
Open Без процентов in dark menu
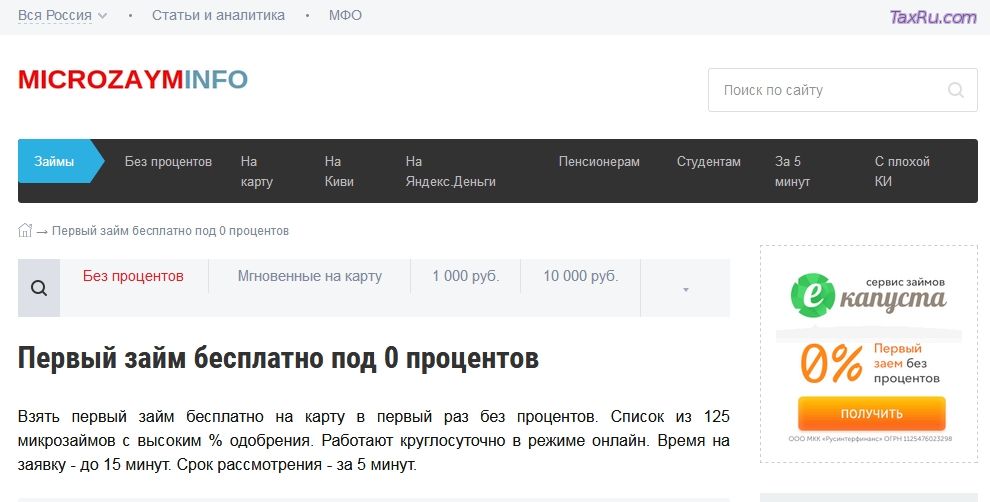[x=168, y=162]
